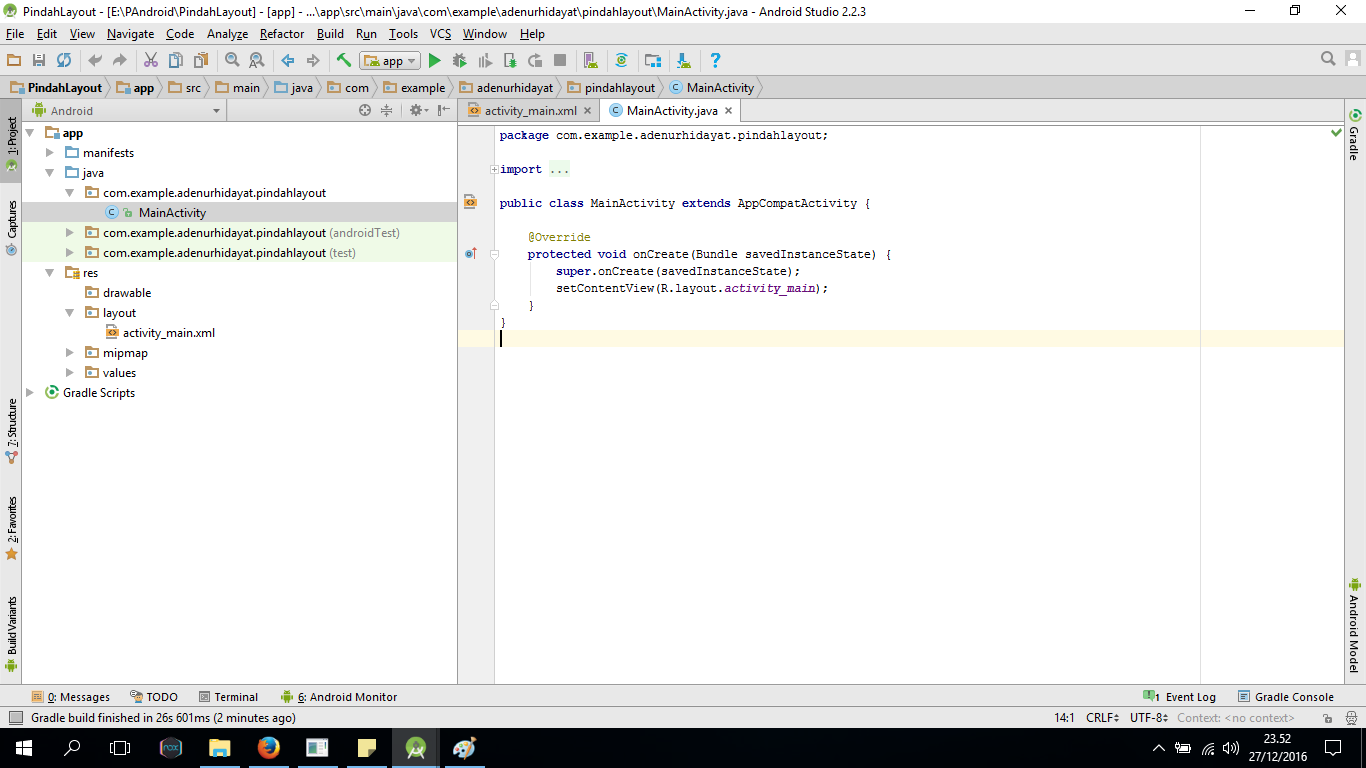
Task: Toggle the tool window bars icon bottom-left
Action: click(x=14, y=718)
